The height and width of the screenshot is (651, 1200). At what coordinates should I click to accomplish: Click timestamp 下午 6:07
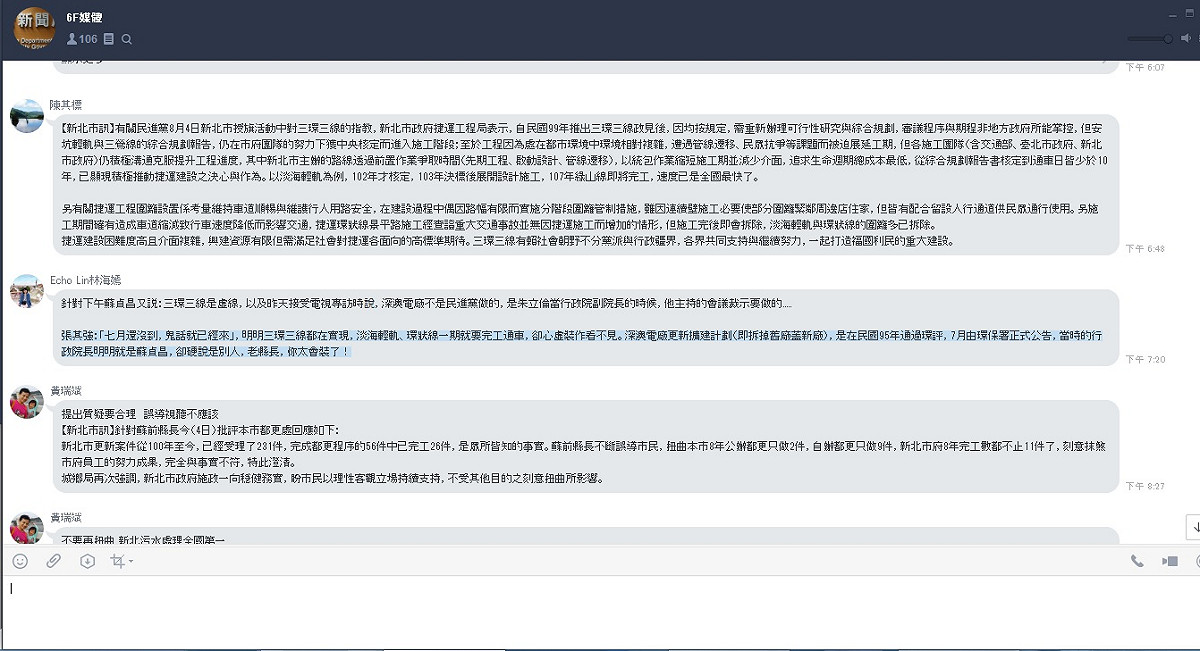tap(1145, 68)
